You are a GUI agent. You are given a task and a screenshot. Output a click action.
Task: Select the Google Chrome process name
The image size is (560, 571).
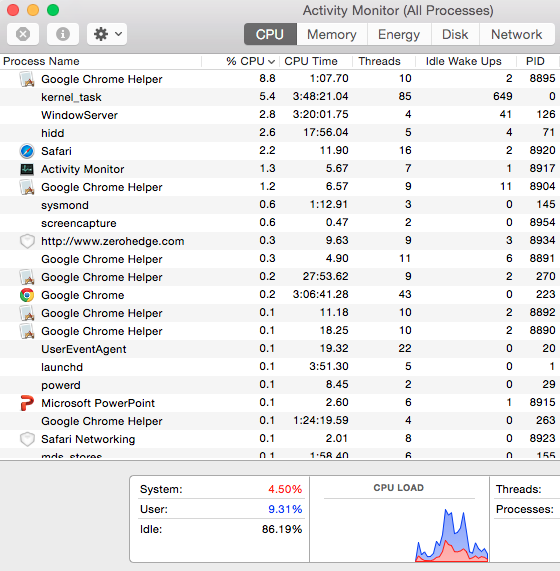[x=83, y=295]
